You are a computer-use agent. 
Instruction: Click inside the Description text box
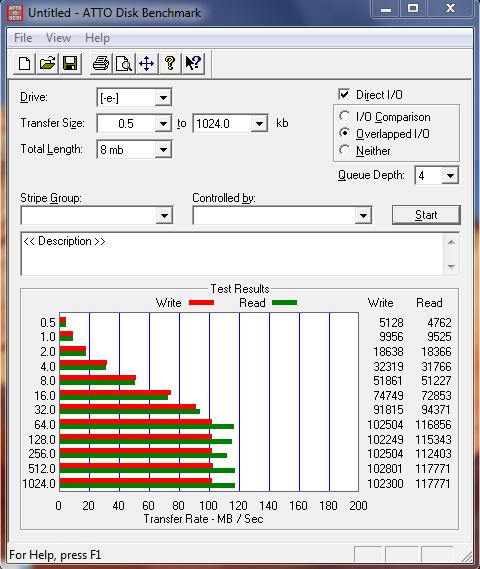coord(232,254)
